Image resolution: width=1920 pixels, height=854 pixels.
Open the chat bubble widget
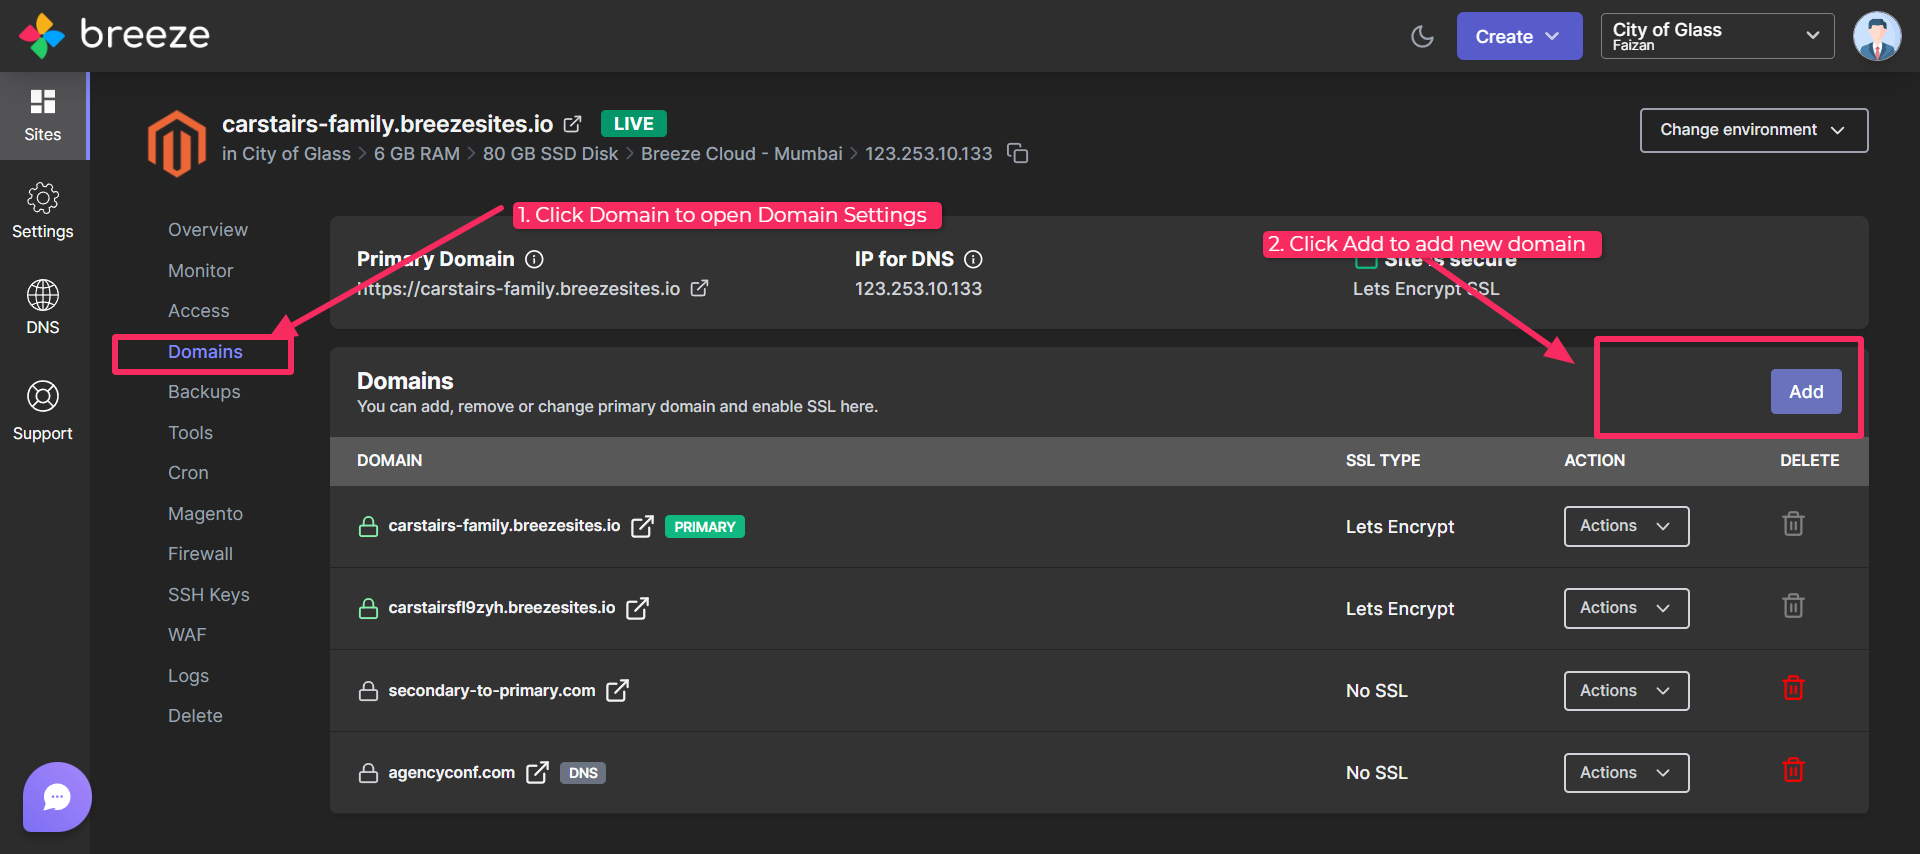[57, 797]
